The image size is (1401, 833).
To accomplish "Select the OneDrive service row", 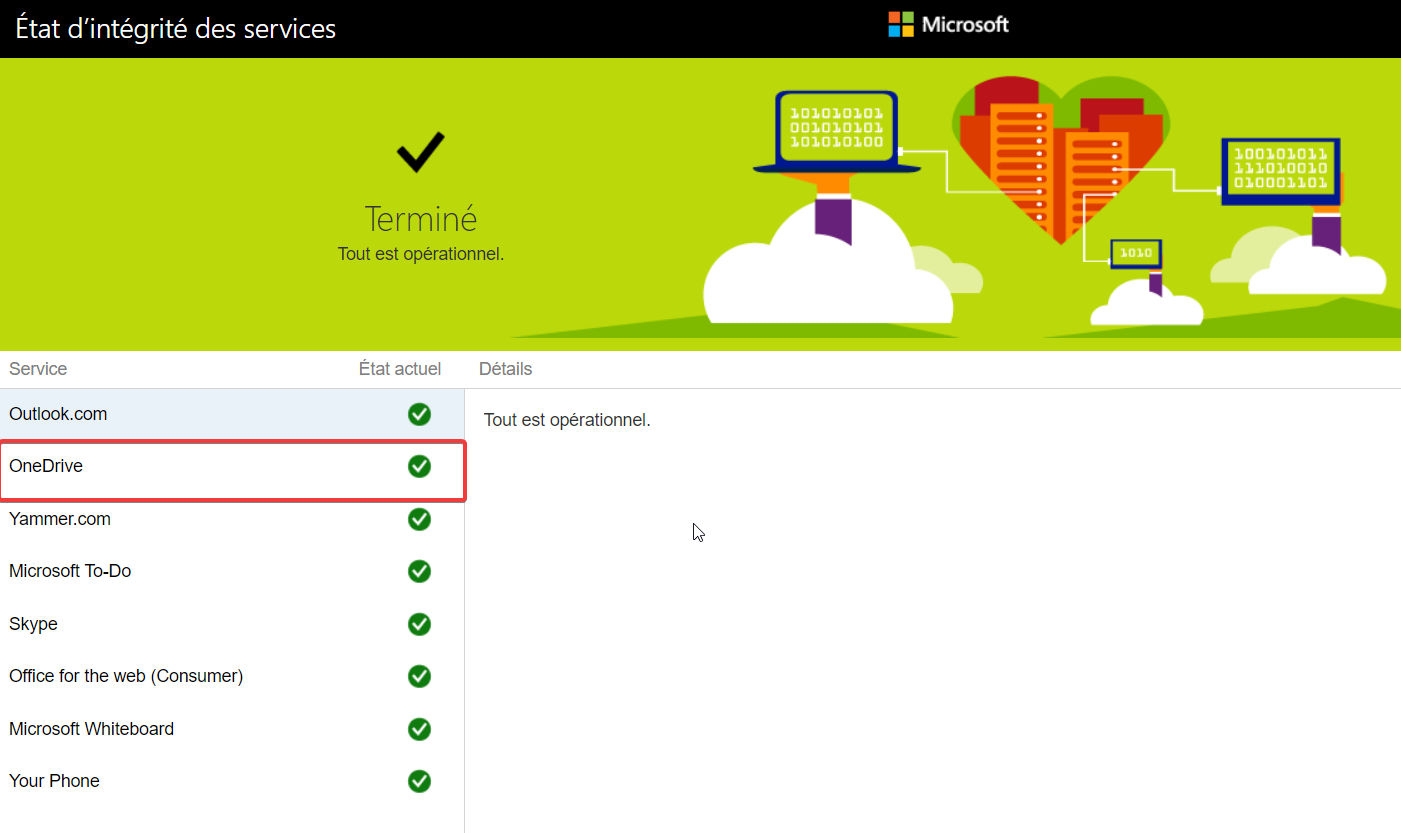I will (232, 466).
